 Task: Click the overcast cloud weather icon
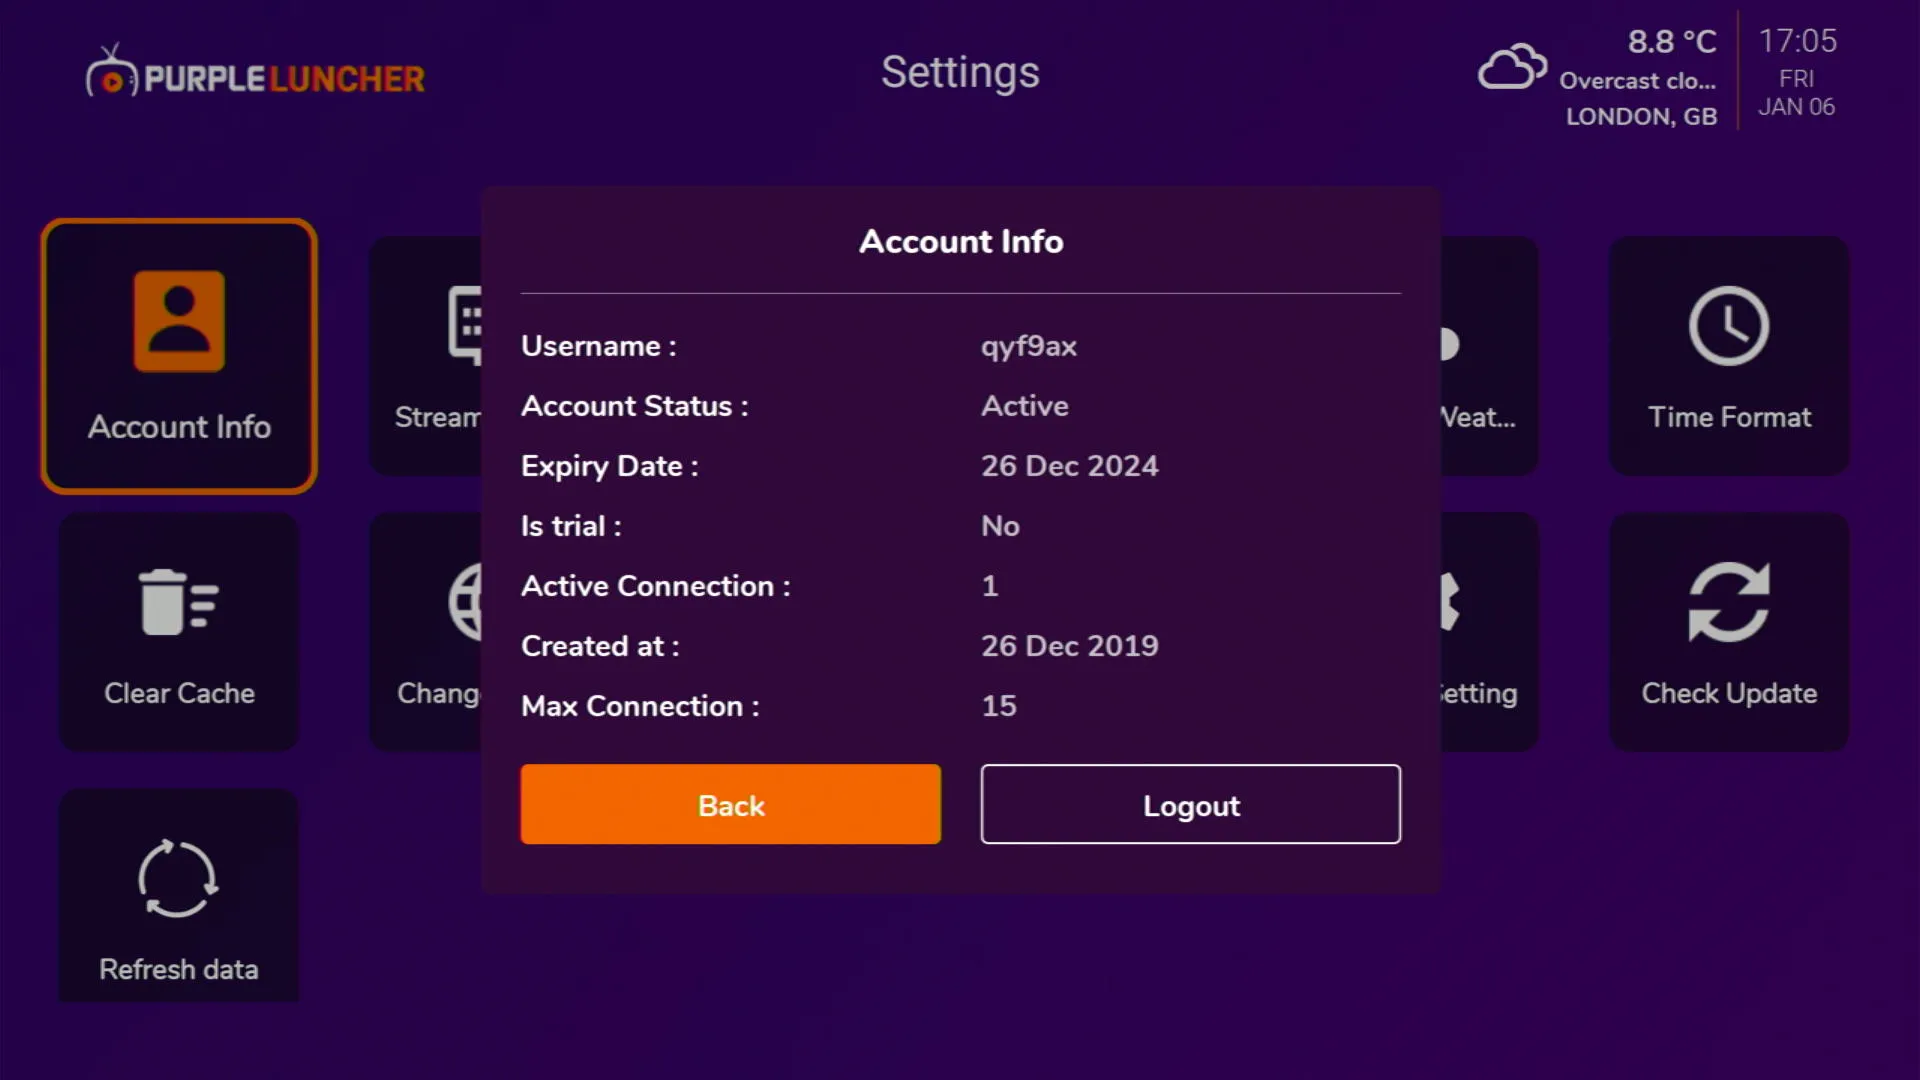1512,66
